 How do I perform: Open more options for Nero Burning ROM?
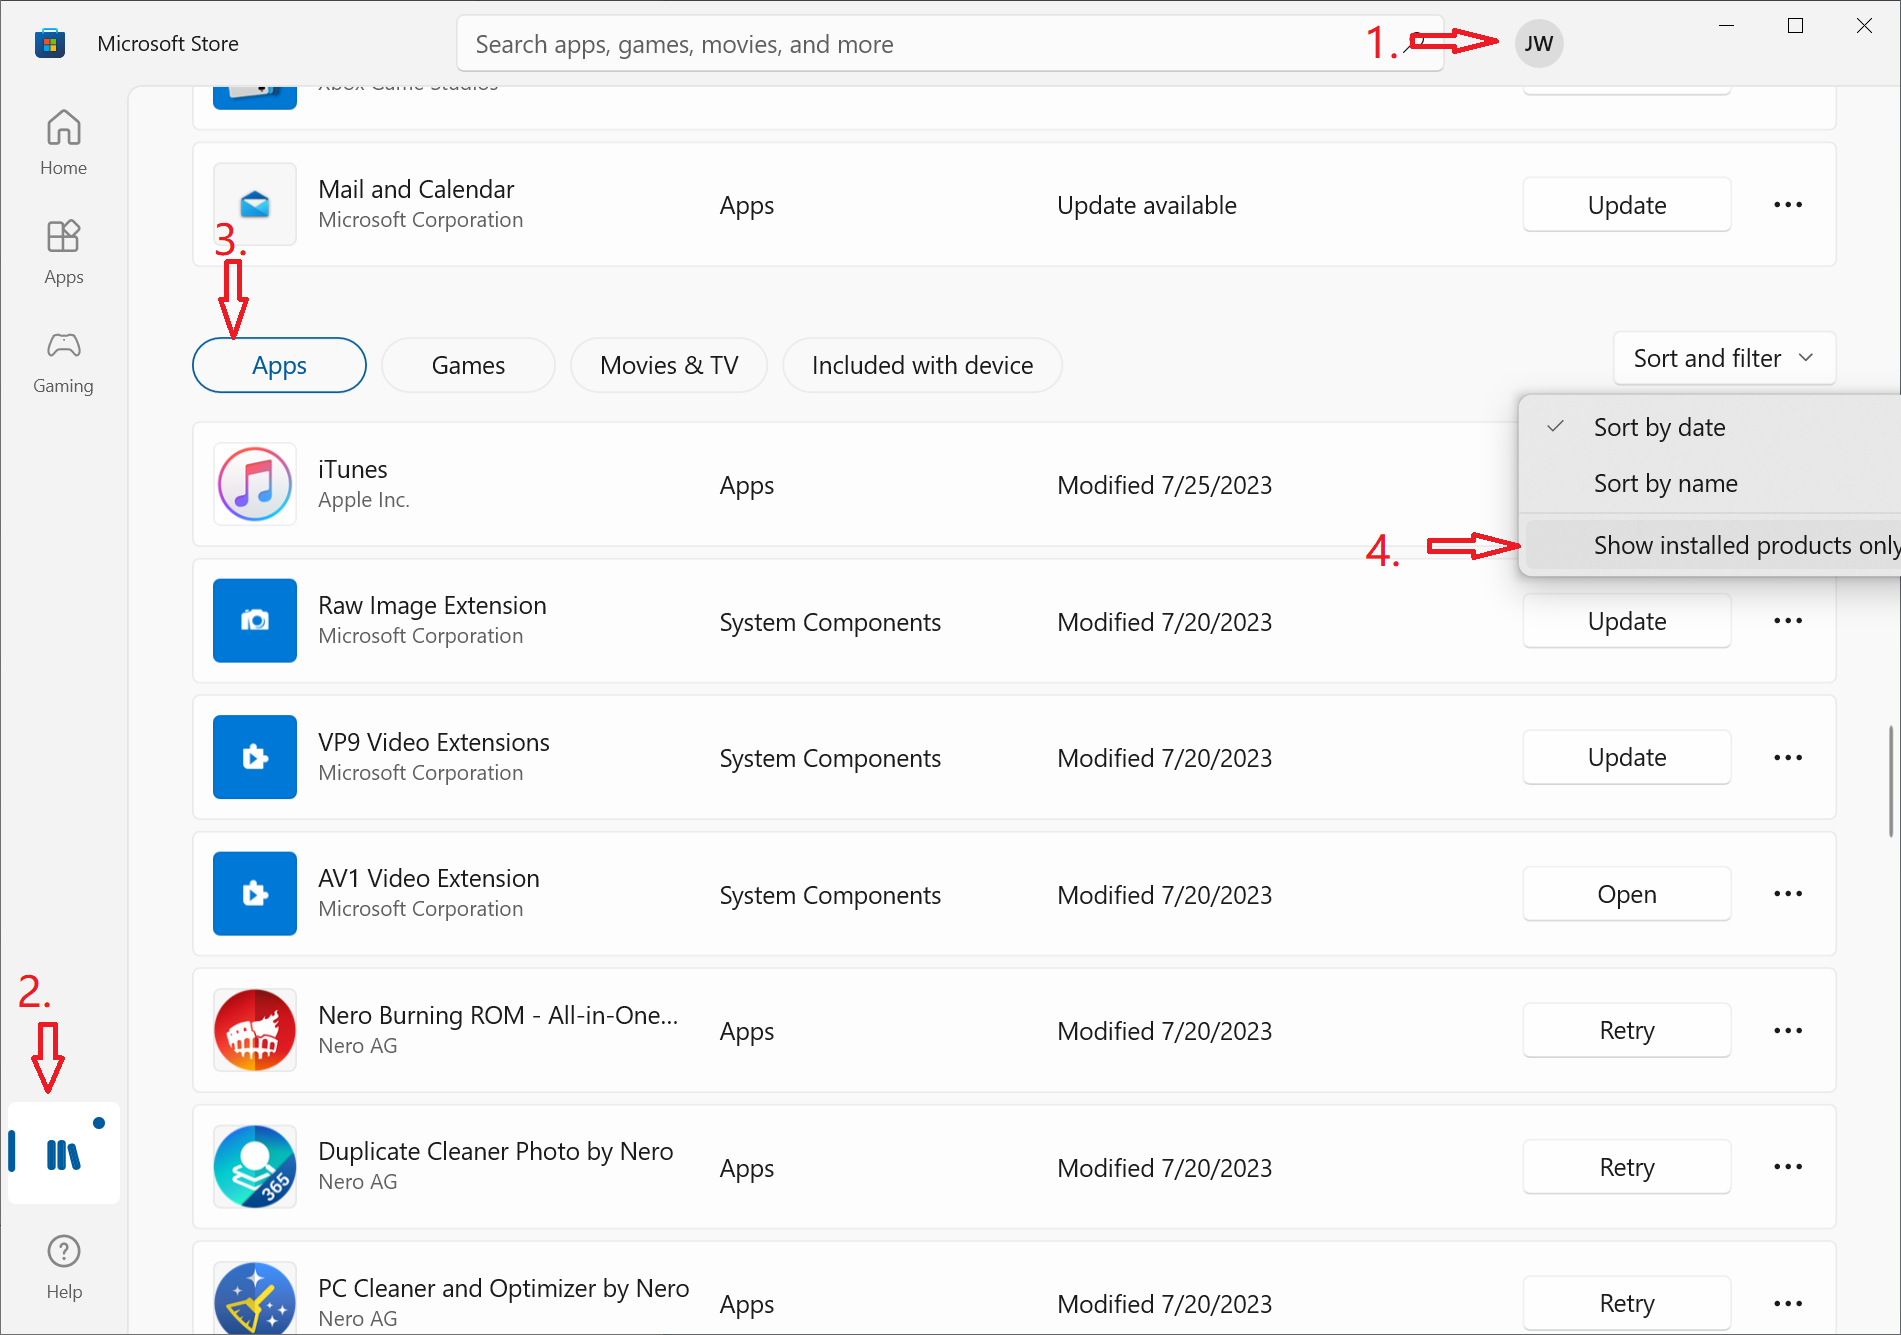tap(1788, 1030)
